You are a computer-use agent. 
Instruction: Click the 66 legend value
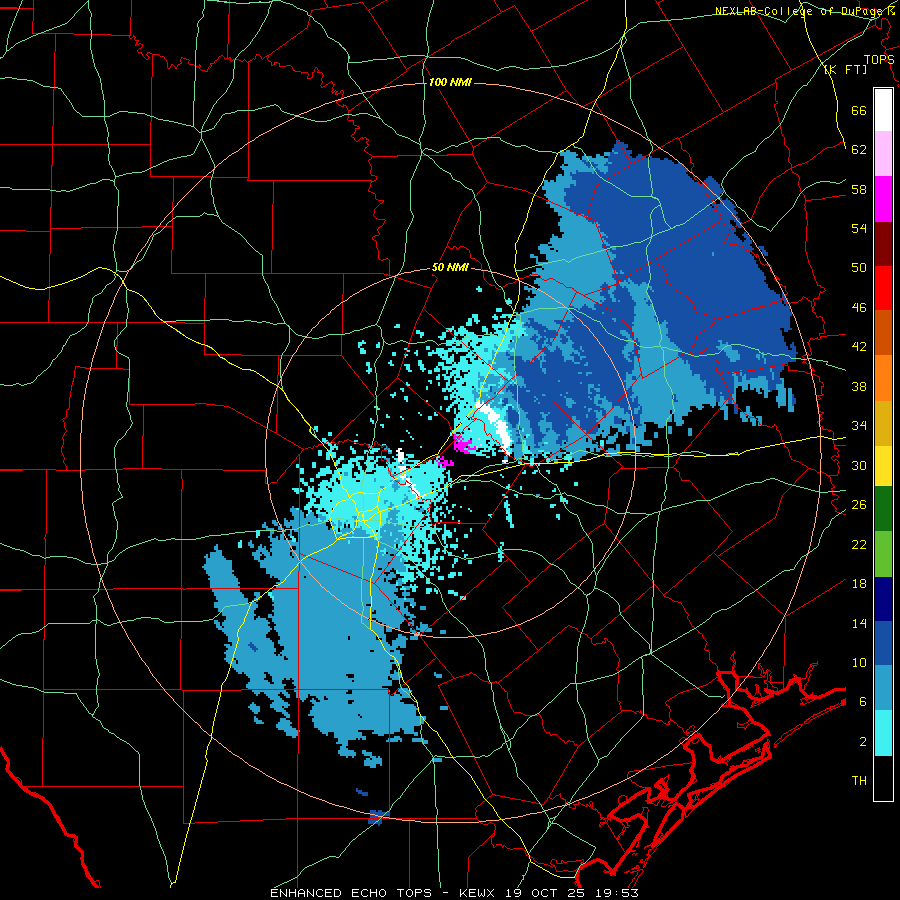pyautogui.click(x=859, y=110)
